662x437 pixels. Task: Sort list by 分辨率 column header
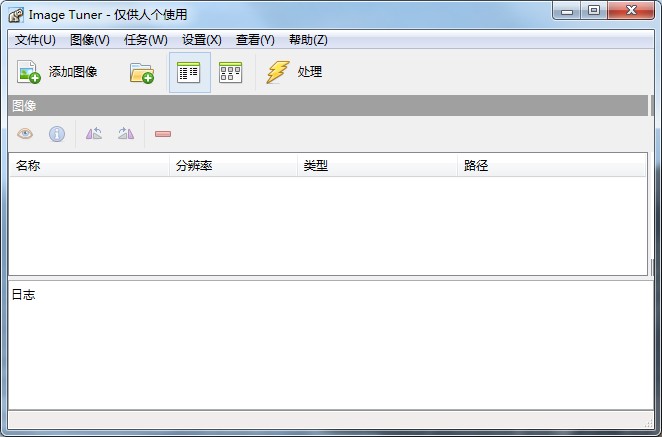pos(233,166)
